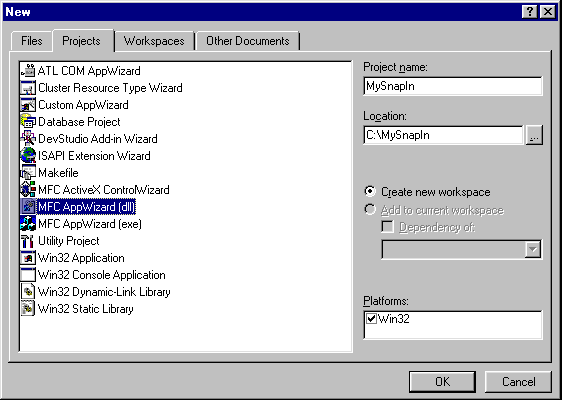Open the Other Documents tab
This screenshot has width=562, height=400.
248,41
